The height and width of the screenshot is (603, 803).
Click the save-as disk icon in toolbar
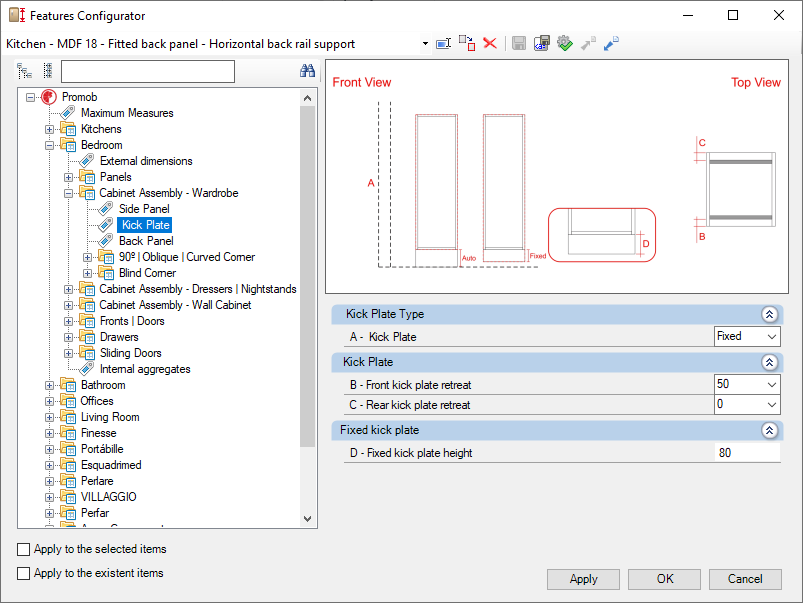click(542, 44)
